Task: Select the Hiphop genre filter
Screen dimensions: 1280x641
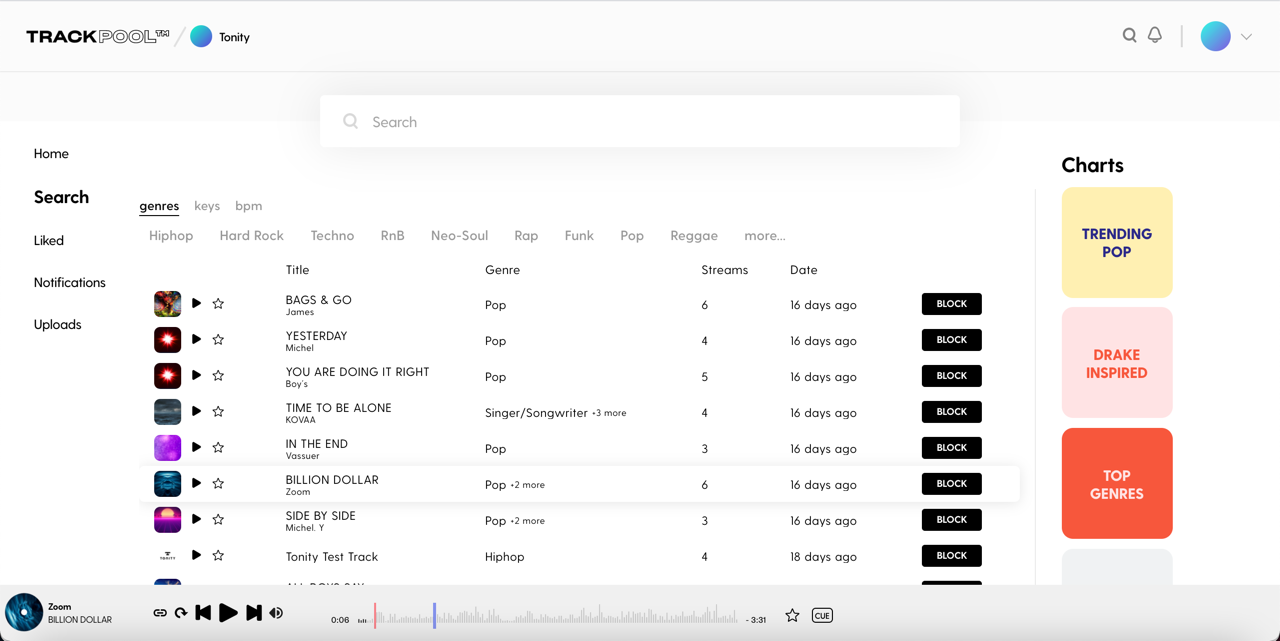Action: [171, 235]
